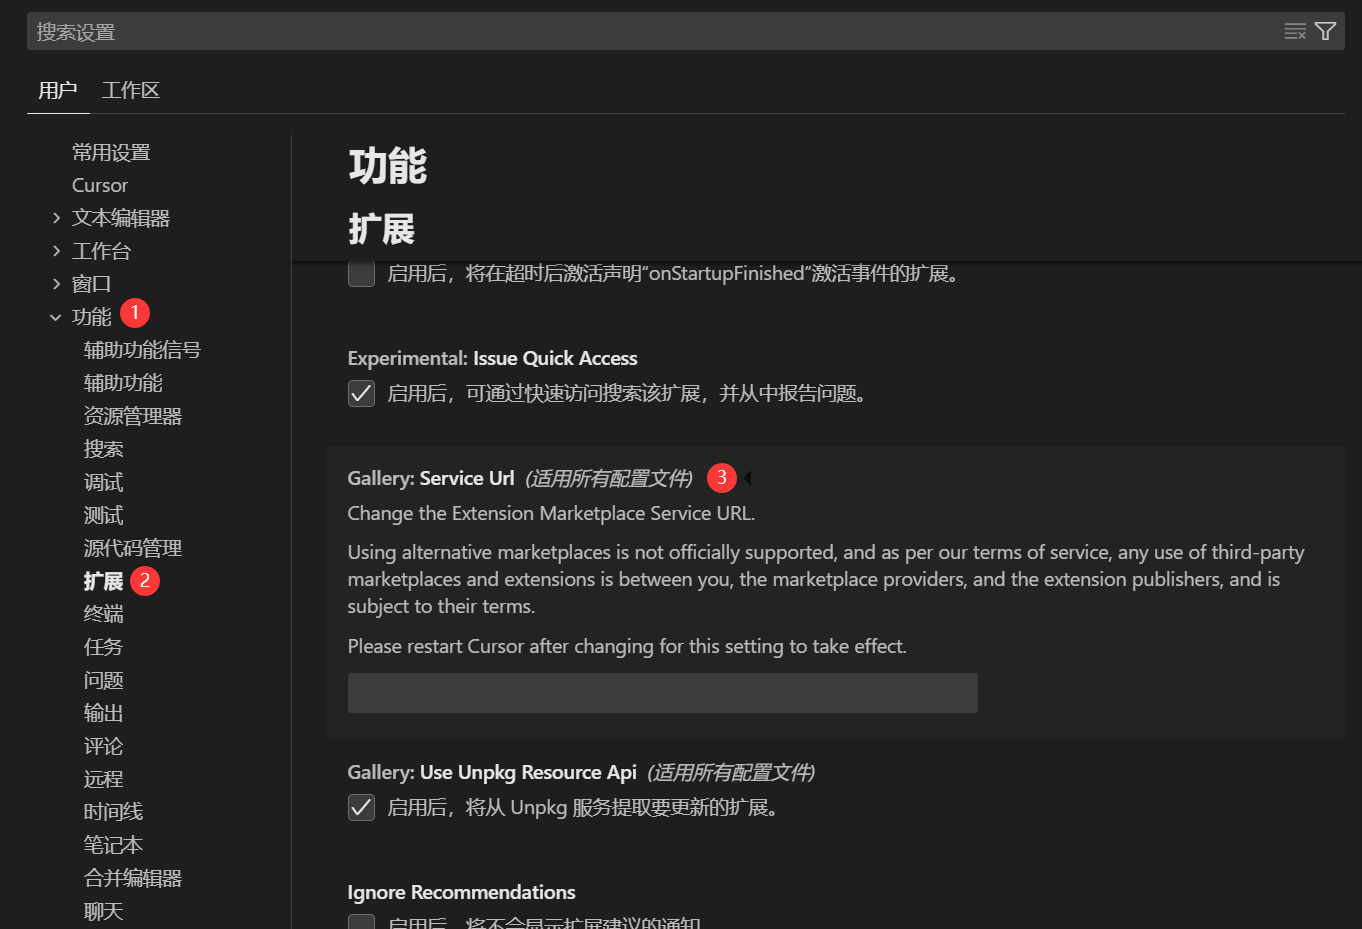Image resolution: width=1362 pixels, height=929 pixels.
Task: Uncheck Experimental Issue Quick Access checkbox
Action: click(361, 393)
